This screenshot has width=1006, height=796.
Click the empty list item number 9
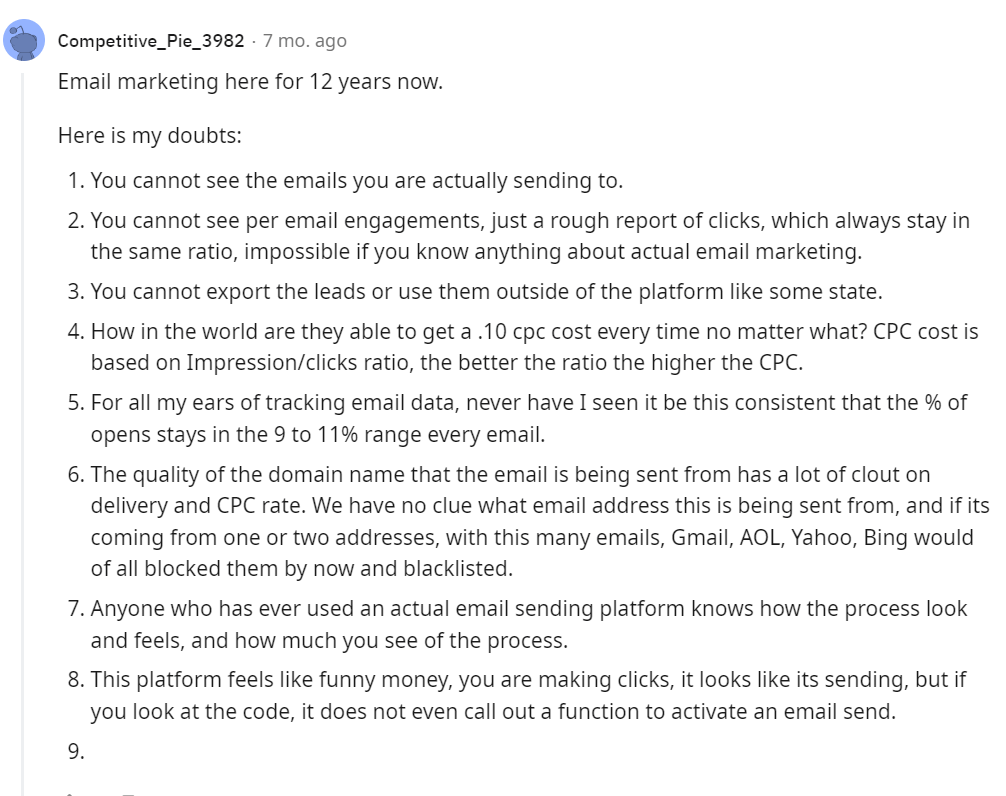point(76,751)
